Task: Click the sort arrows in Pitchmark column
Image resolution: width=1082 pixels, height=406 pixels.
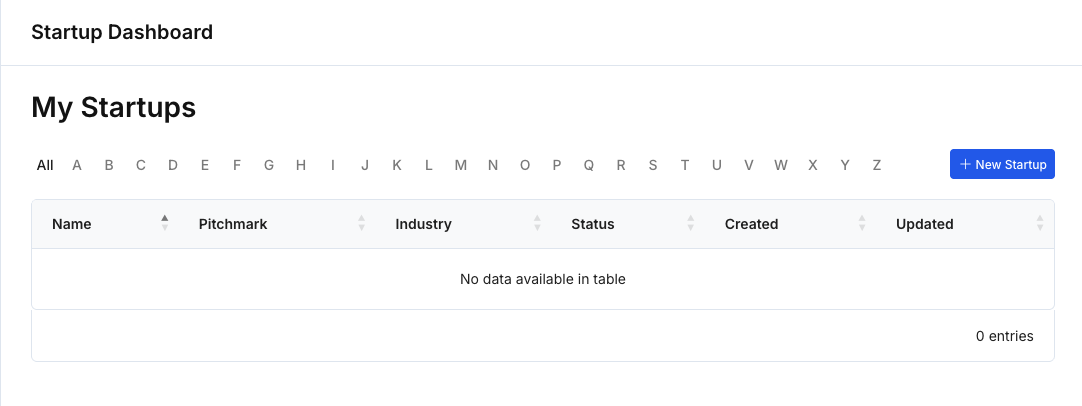Action: point(361,224)
